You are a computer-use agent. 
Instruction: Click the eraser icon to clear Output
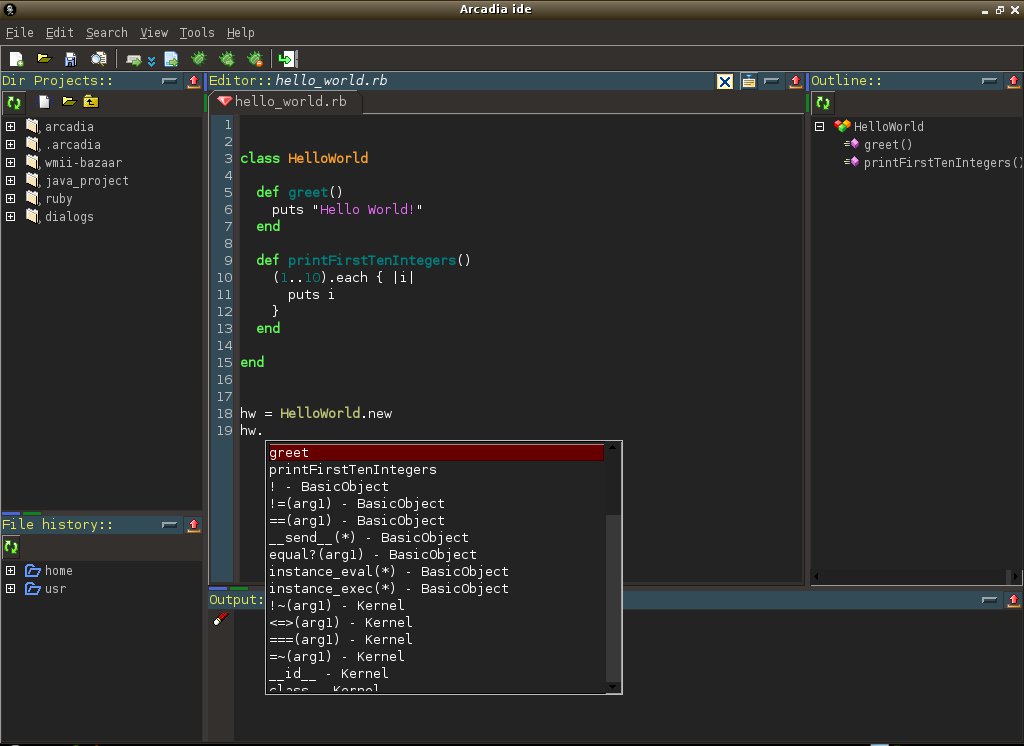221,620
